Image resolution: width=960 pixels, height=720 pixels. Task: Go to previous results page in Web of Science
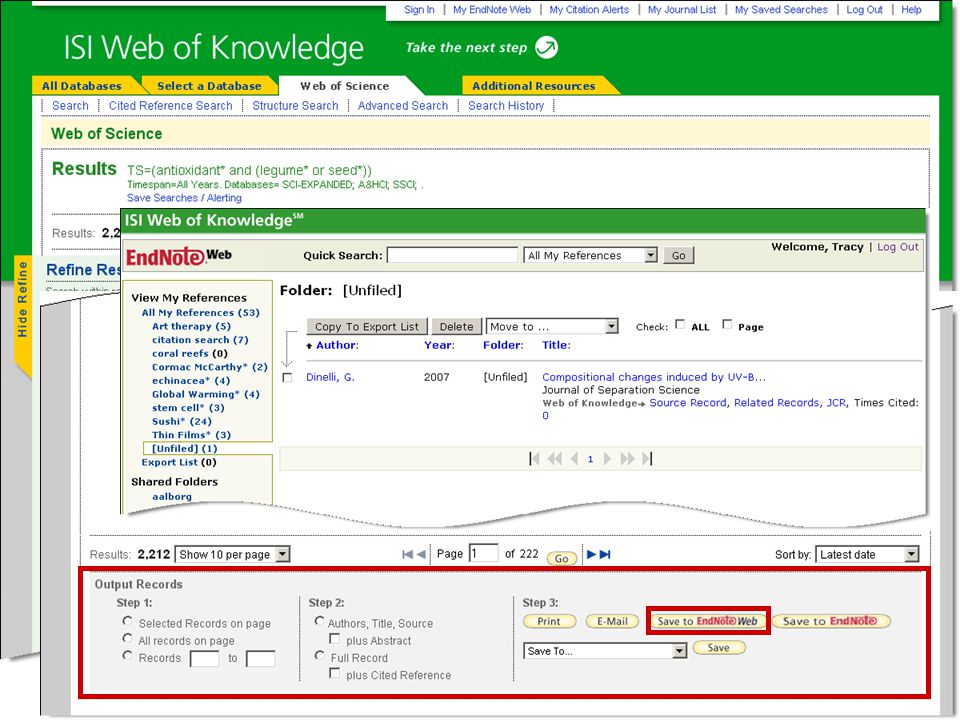421,554
